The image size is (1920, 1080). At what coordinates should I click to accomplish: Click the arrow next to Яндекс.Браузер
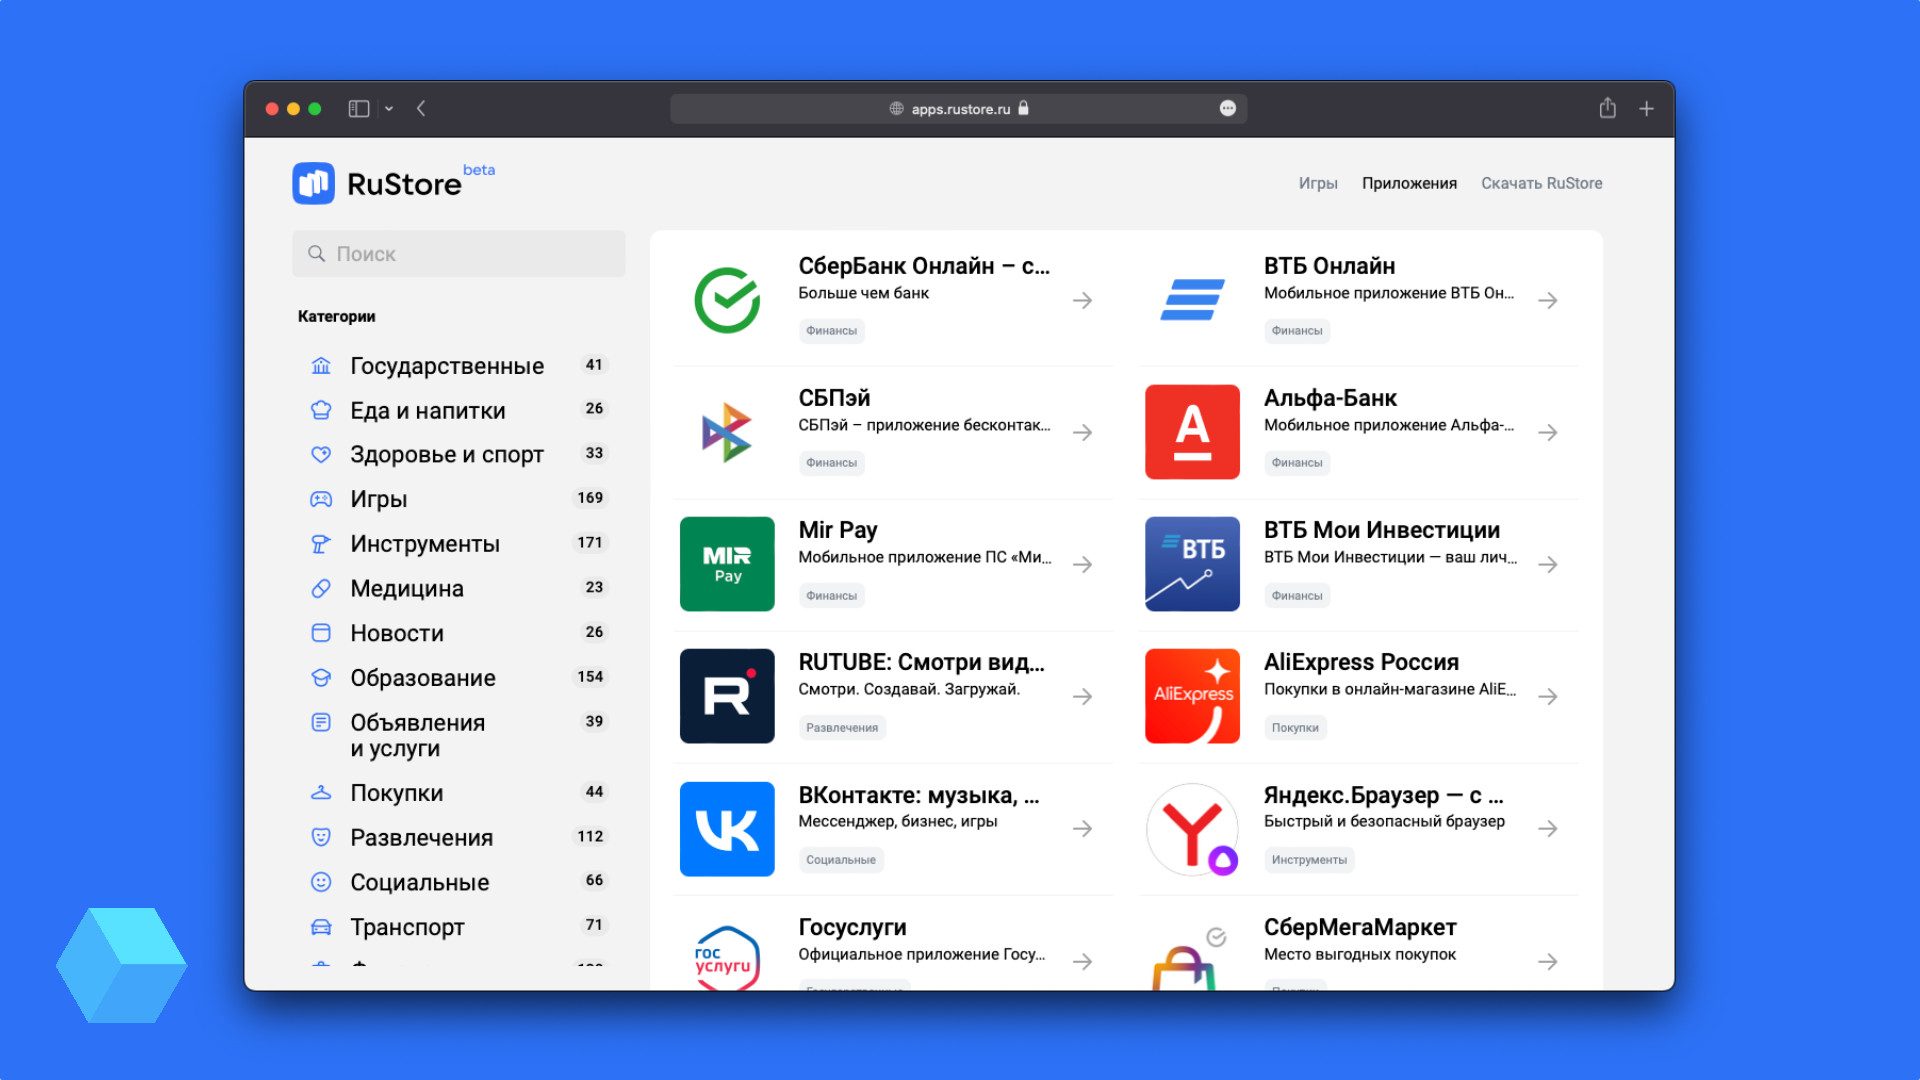1548,829
